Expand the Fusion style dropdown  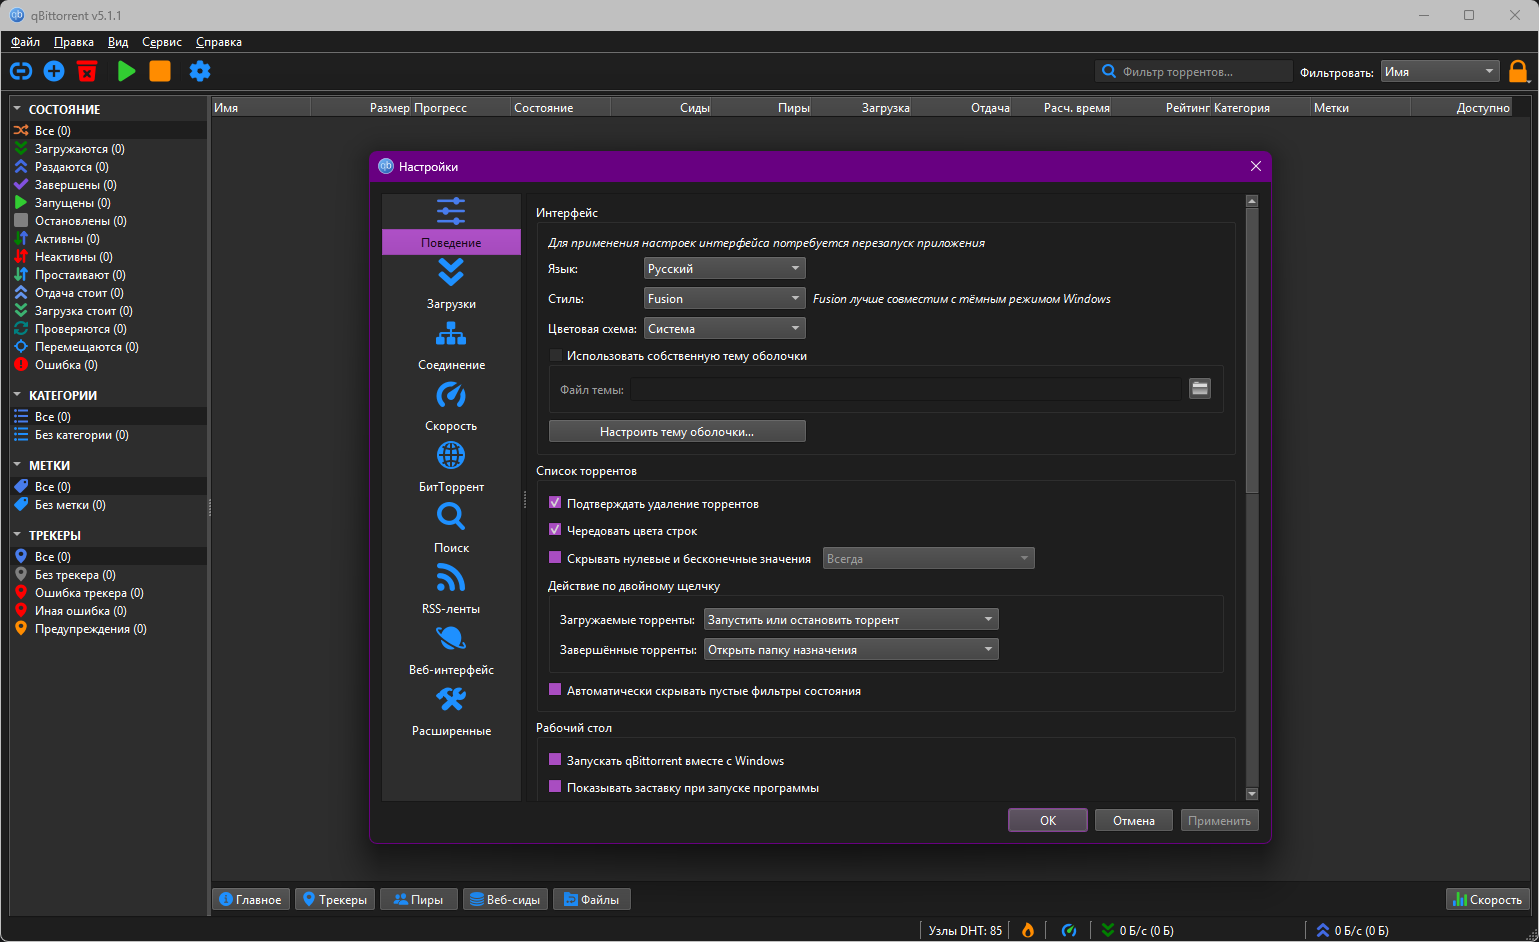tap(725, 298)
